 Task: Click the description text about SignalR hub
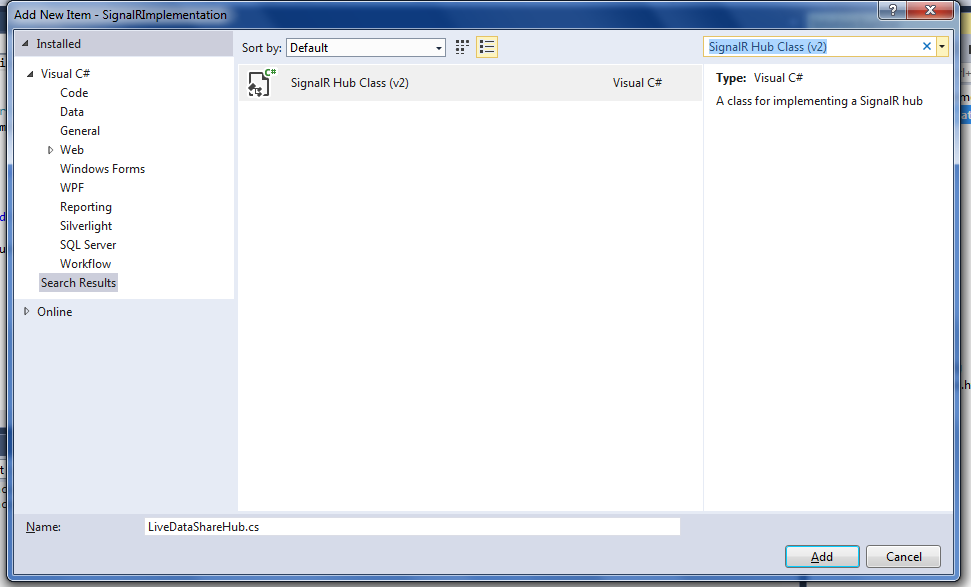point(819,101)
